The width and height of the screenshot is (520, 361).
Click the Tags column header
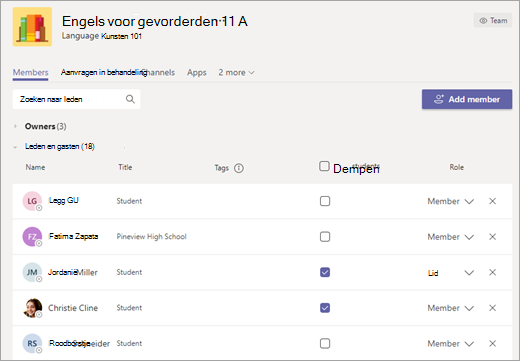(222, 168)
